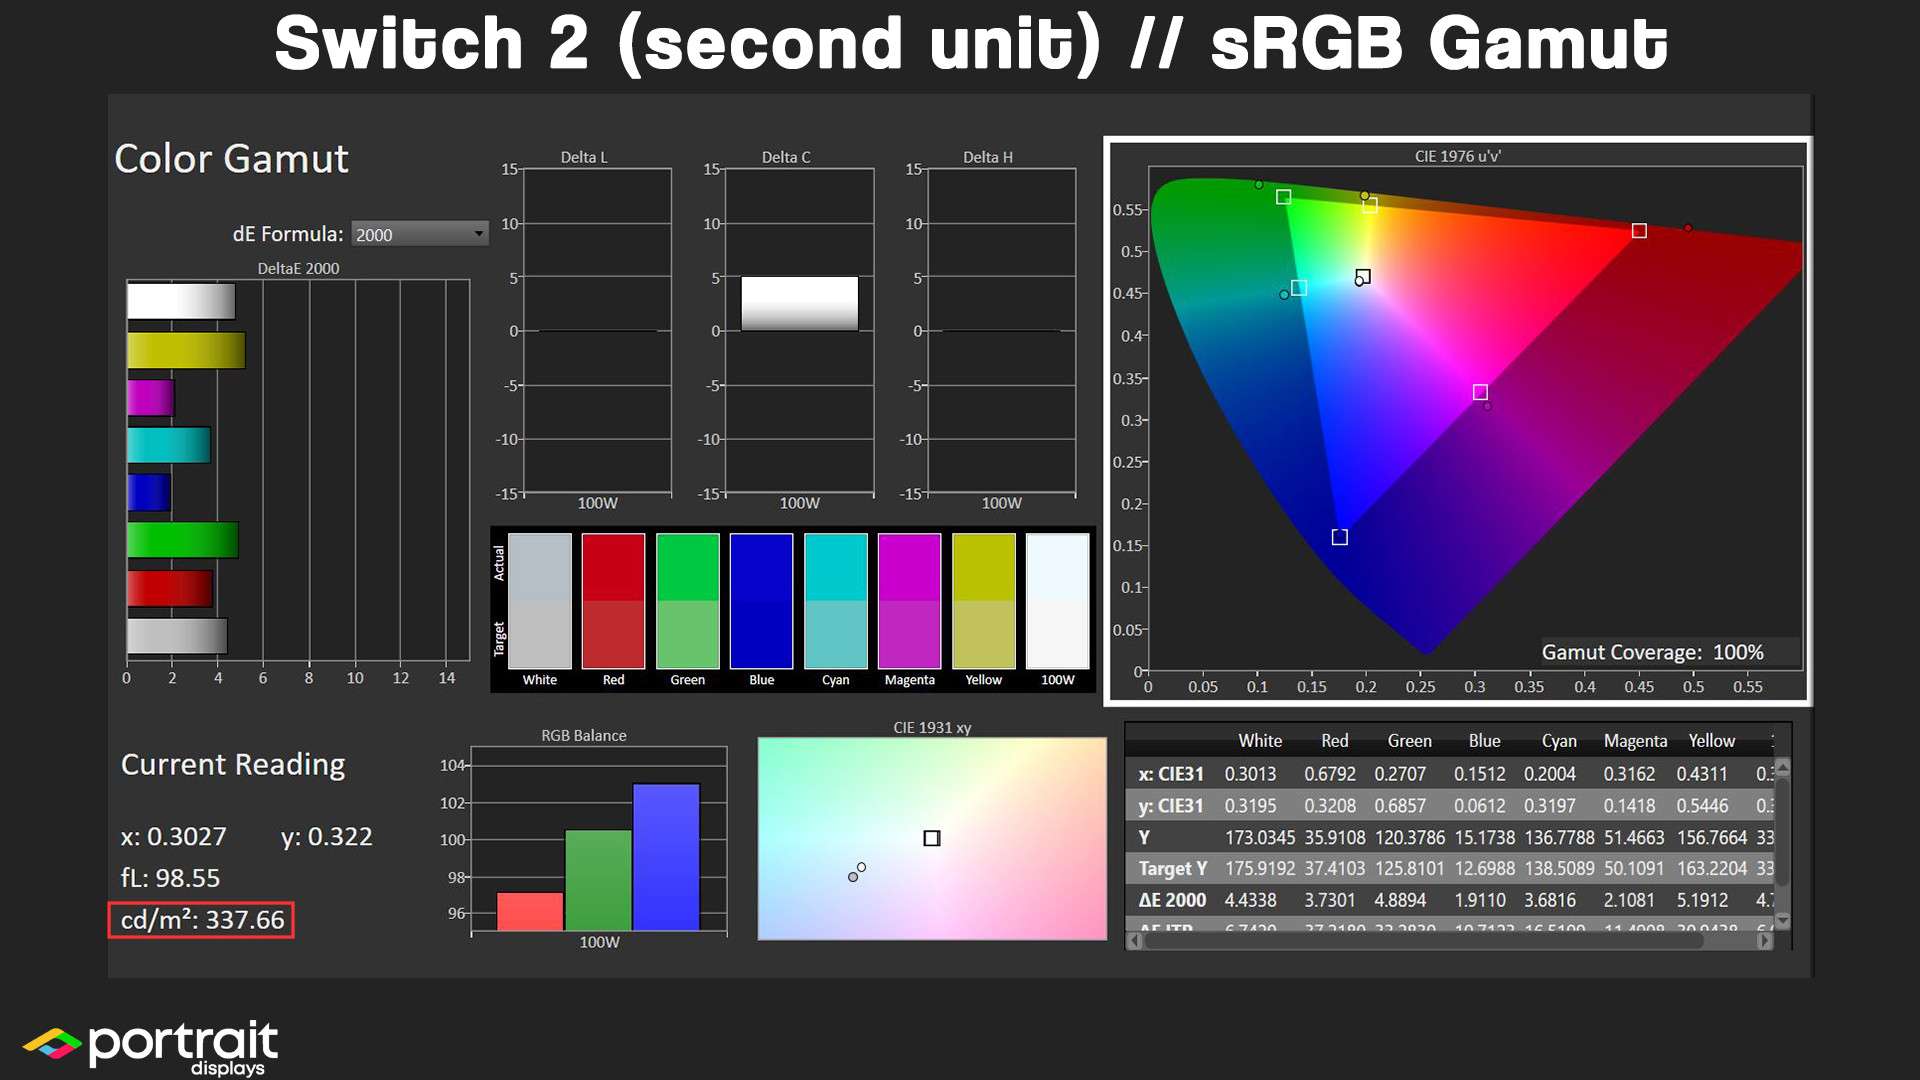Click the 'Gamut Coverage: 100%' label
The height and width of the screenshot is (1080, 1920).
1652,652
